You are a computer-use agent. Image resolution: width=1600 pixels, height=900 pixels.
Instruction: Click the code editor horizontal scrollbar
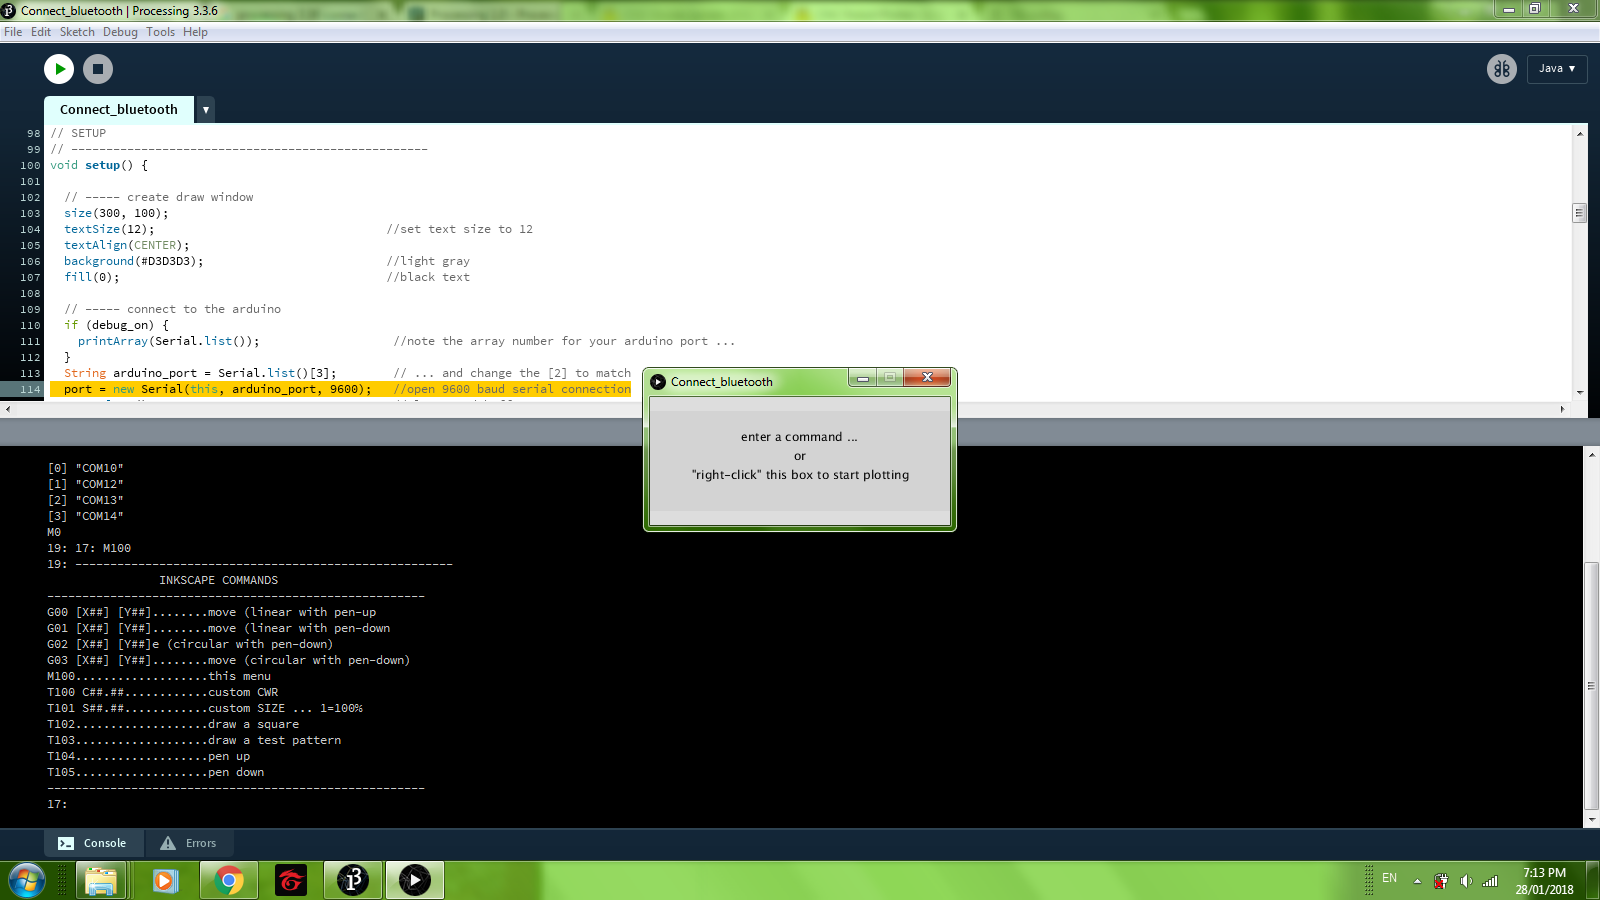[785, 409]
